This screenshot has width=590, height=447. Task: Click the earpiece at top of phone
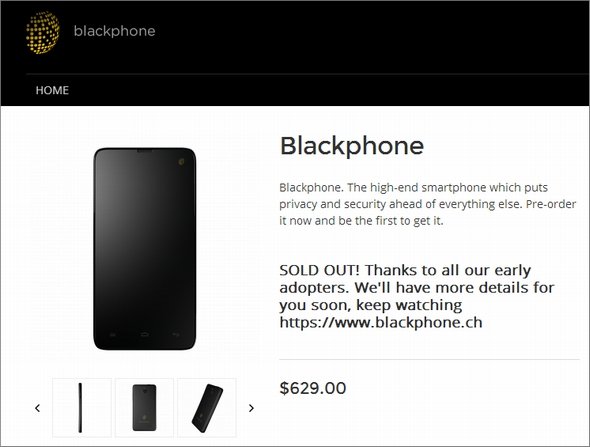[x=145, y=151]
